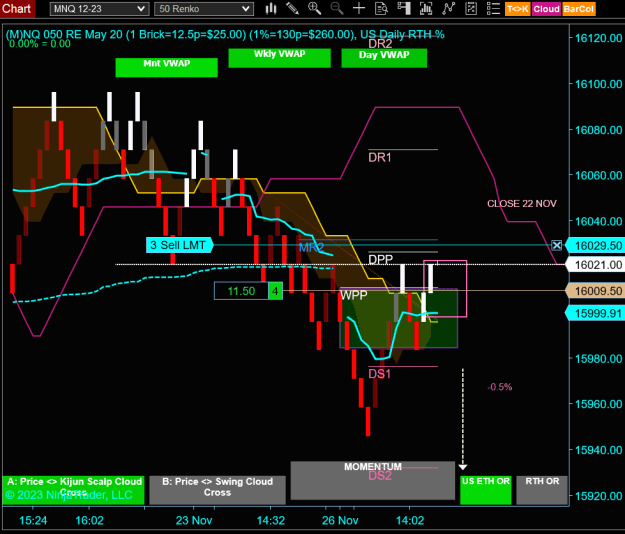Image resolution: width=625 pixels, height=534 pixels.
Task: Click the 14:02 time axis label
Action: pyautogui.click(x=410, y=520)
